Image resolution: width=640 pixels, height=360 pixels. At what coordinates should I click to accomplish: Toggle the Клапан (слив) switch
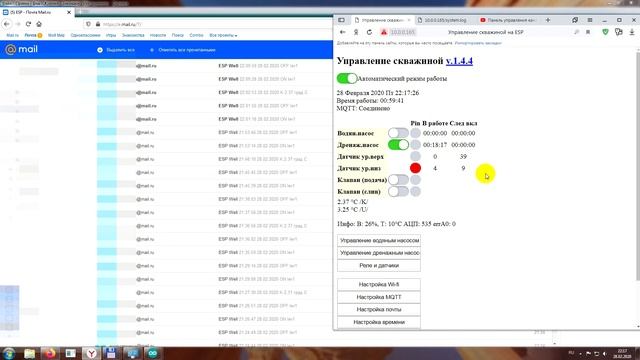pyautogui.click(x=398, y=191)
